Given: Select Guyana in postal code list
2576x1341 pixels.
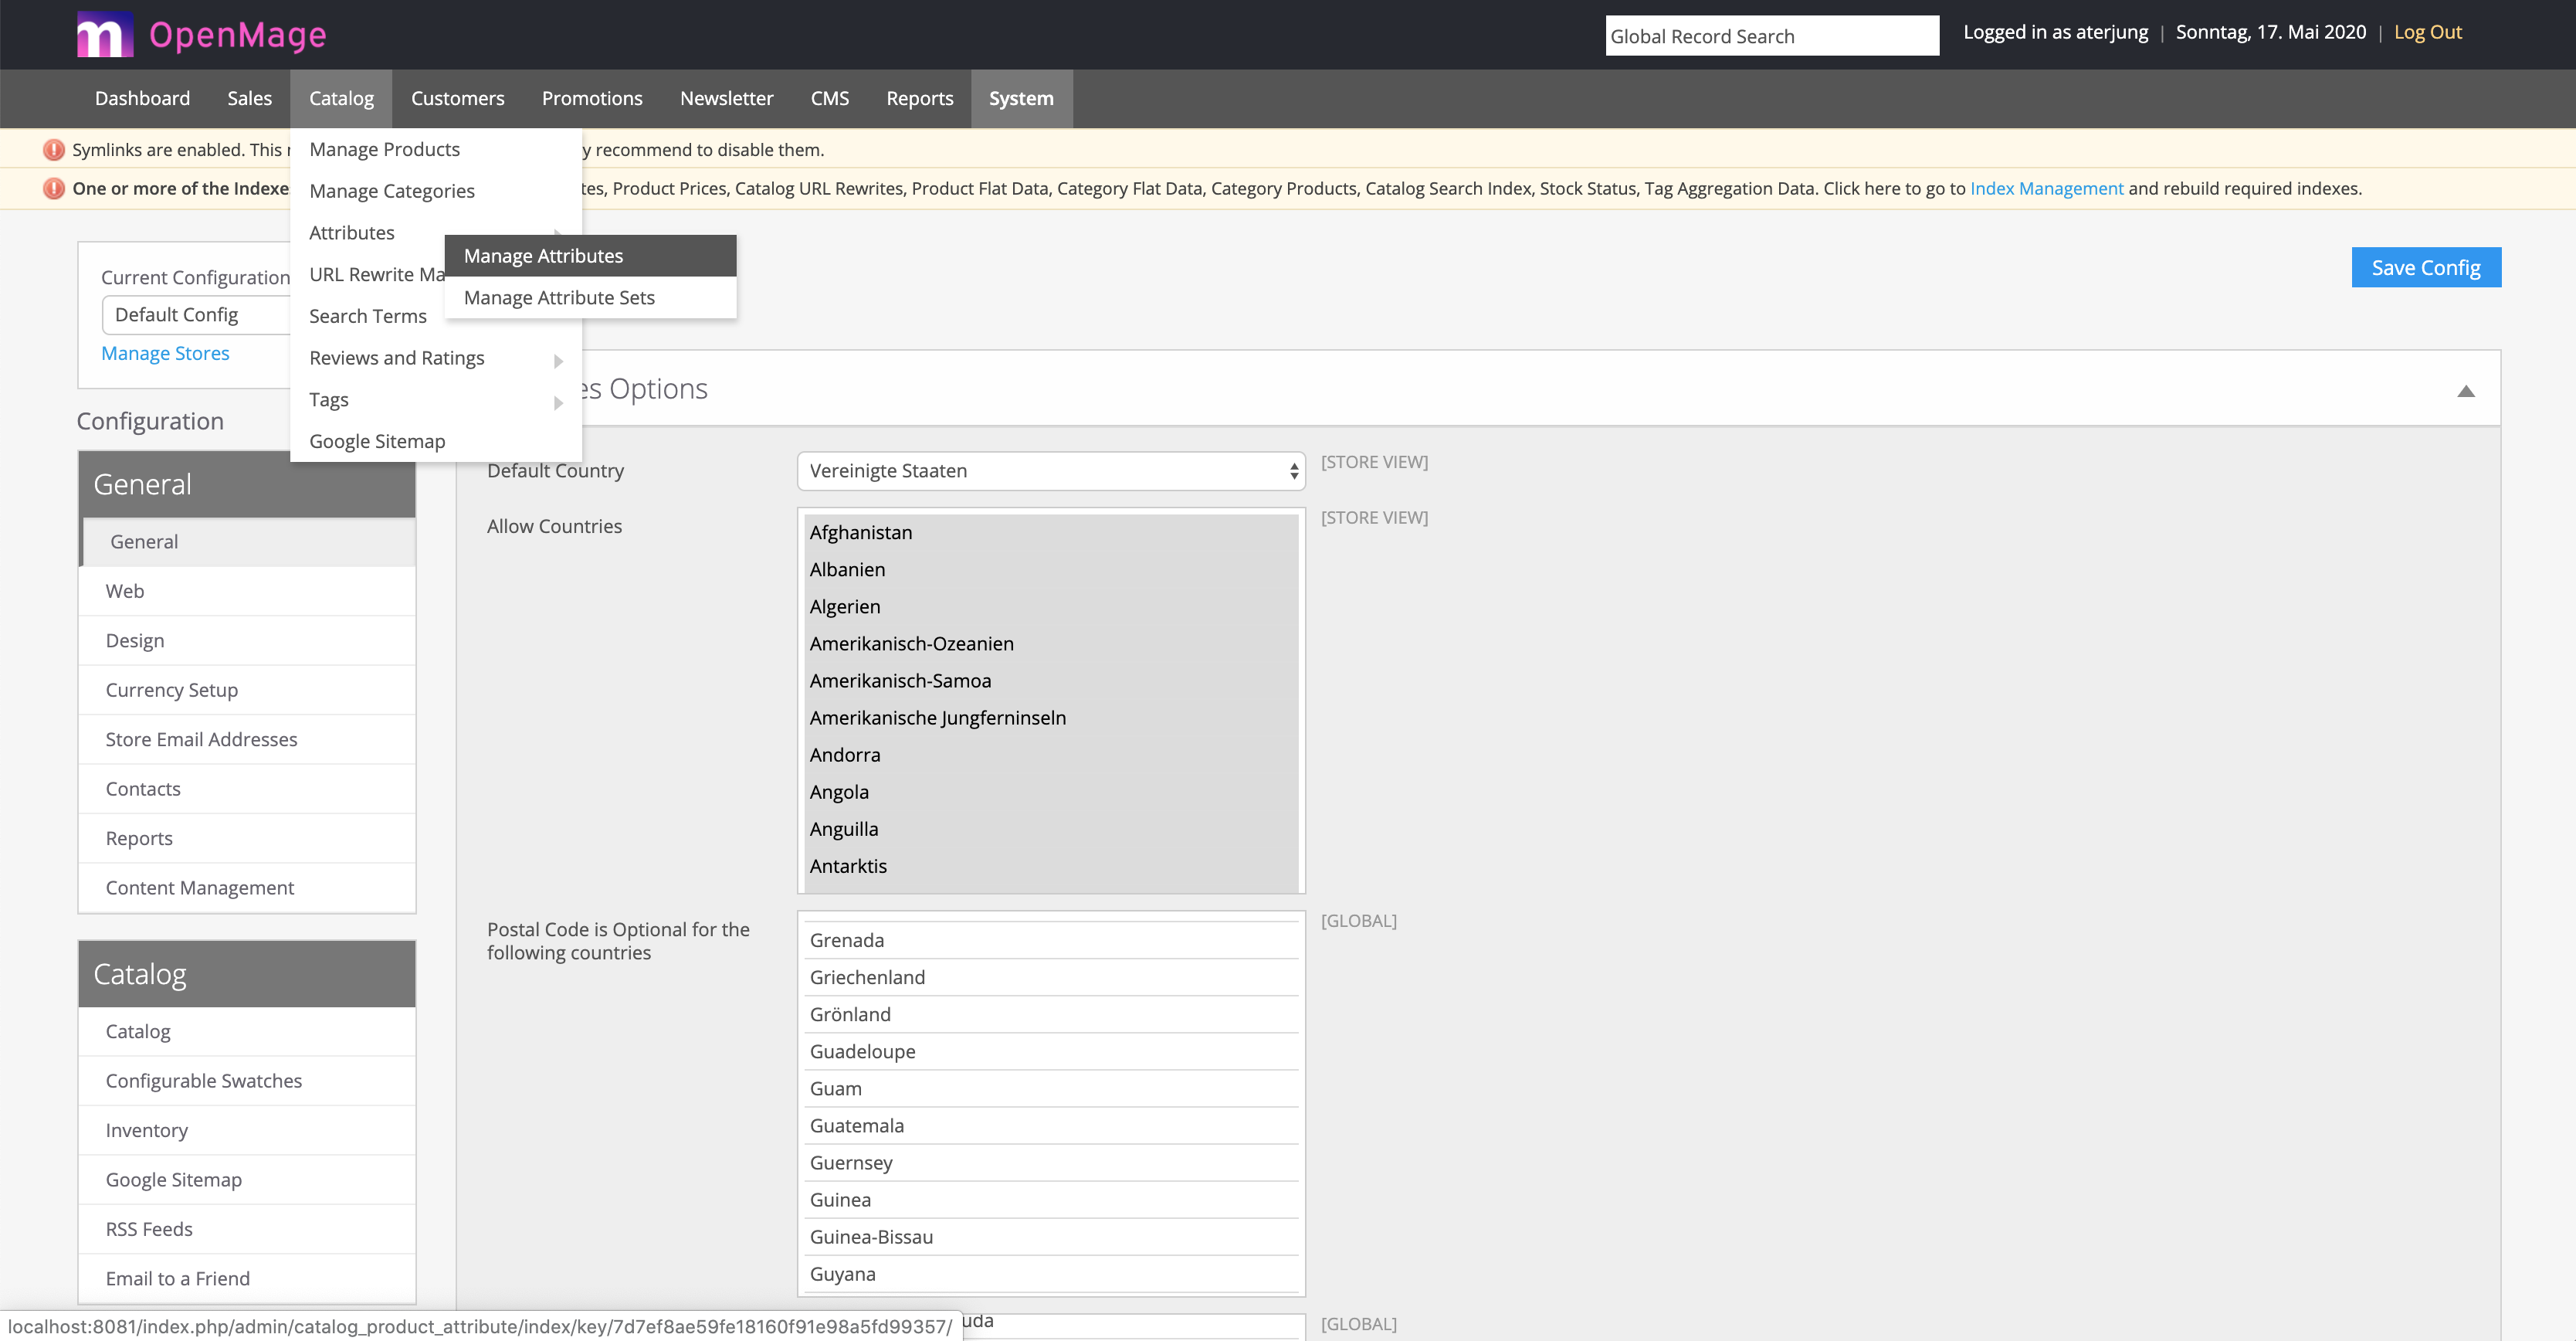Looking at the screenshot, I should point(1051,1274).
